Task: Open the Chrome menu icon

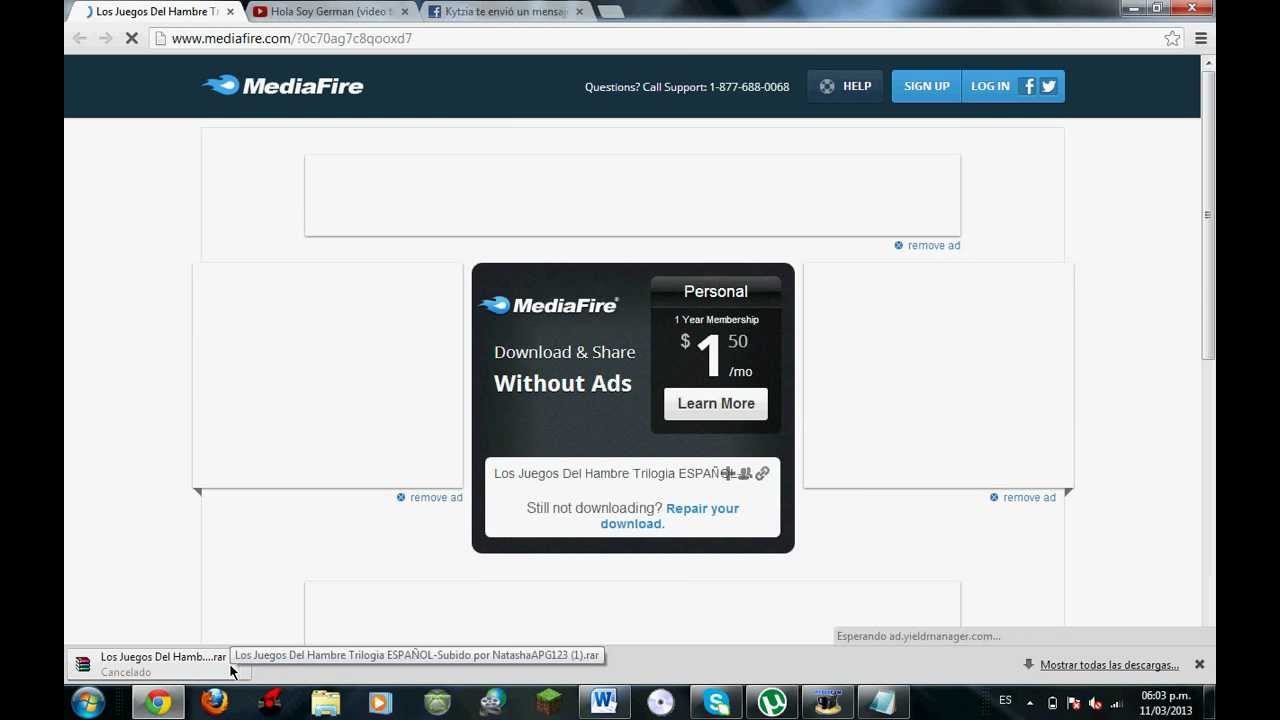Action: (1201, 38)
